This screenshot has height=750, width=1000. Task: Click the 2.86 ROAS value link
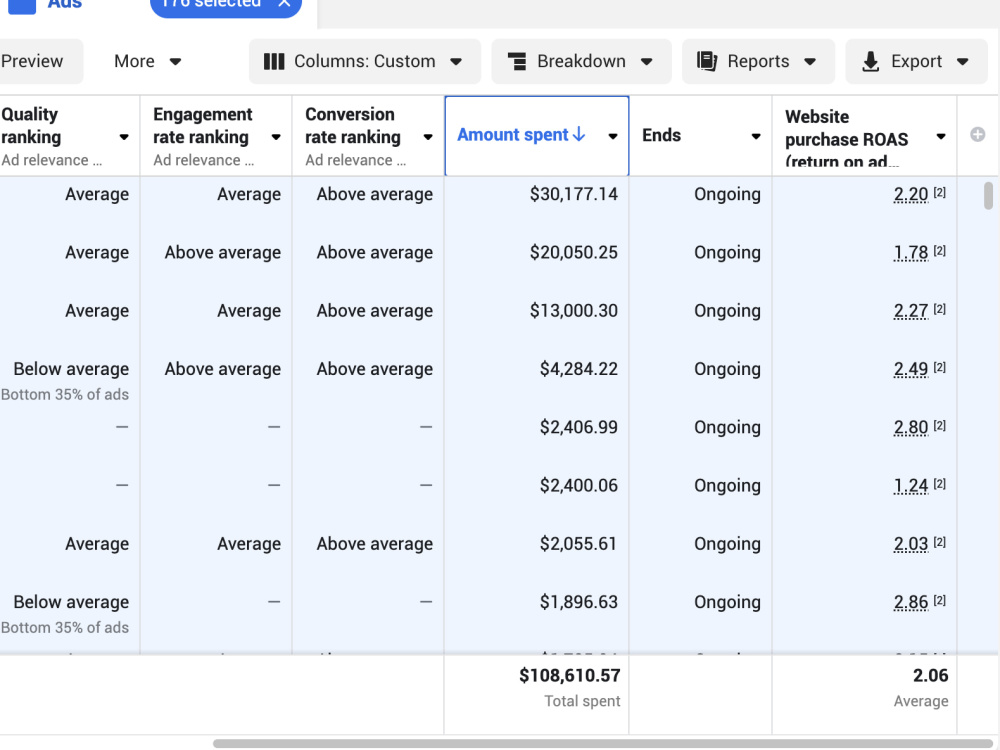[x=910, y=602]
